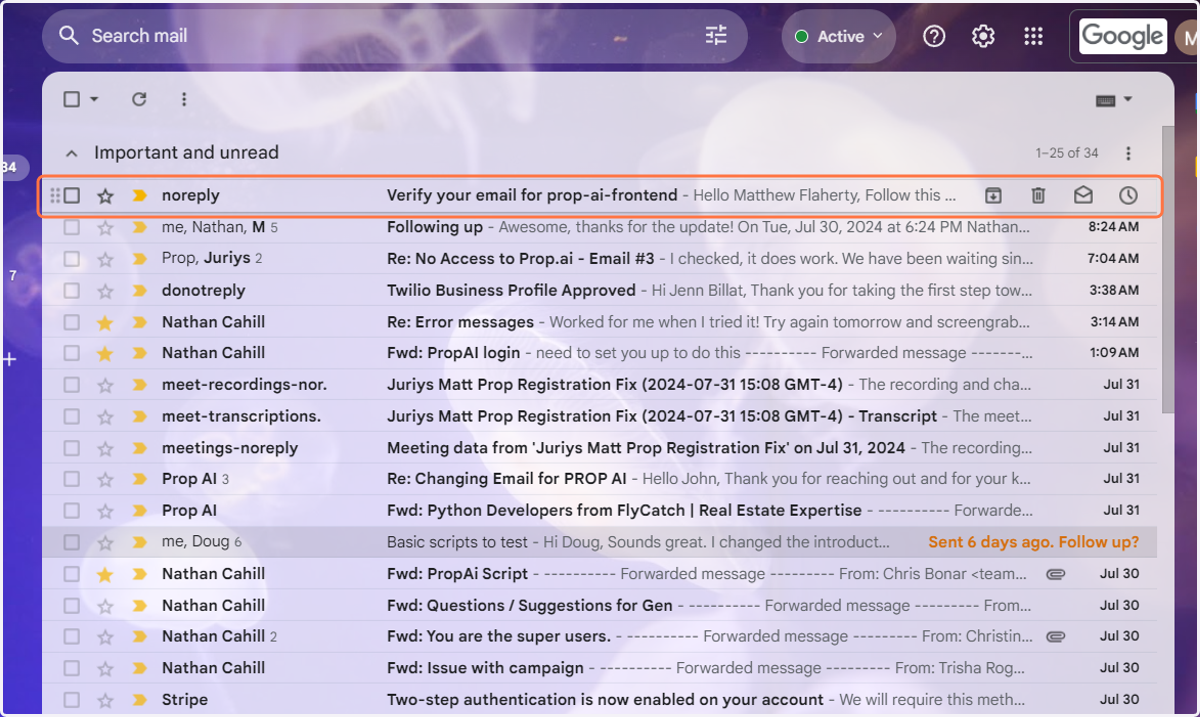Select the No Access to Prop.ai email checkbox
Viewport: 1200px width, 717px height.
tap(72, 259)
